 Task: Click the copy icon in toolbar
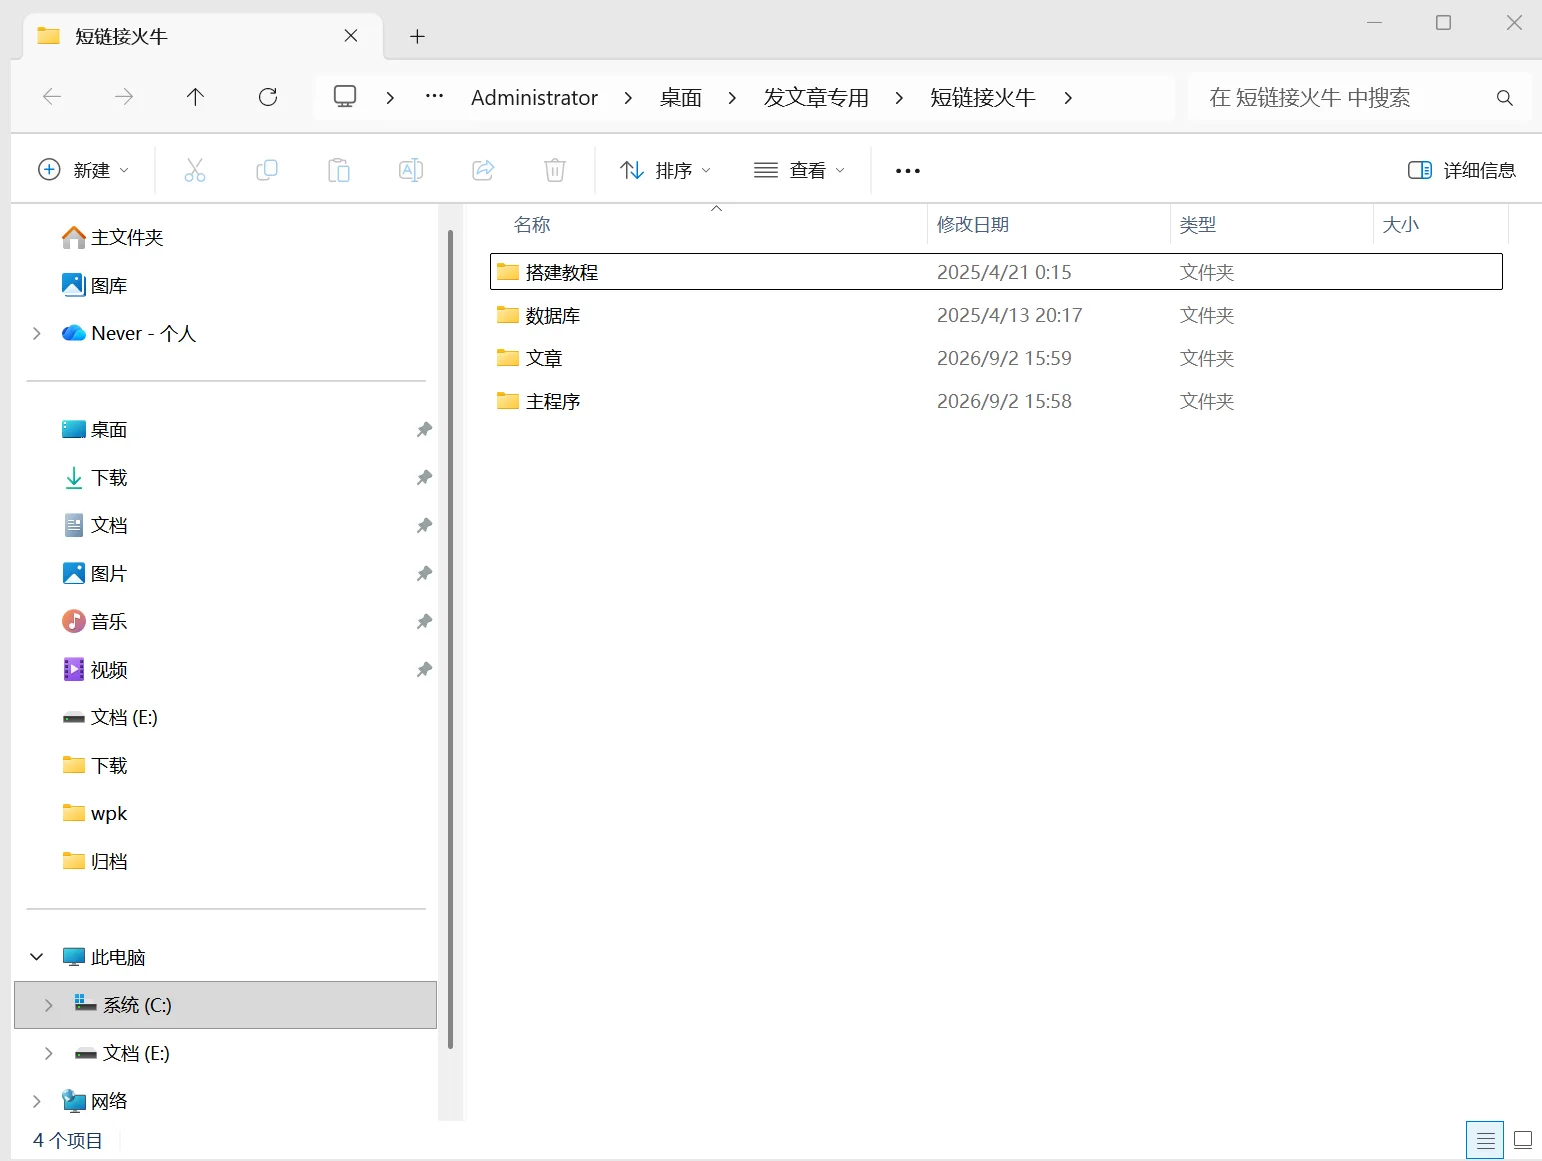pyautogui.click(x=267, y=170)
